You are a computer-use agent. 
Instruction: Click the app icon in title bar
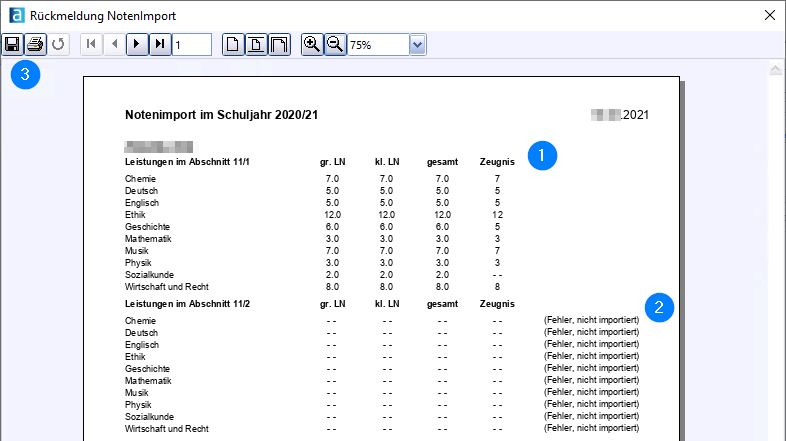17,16
